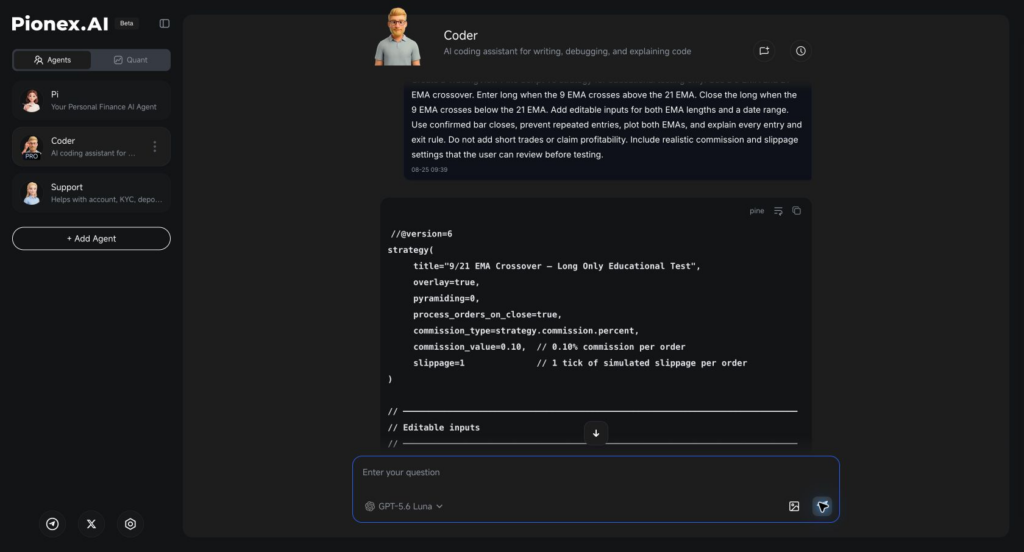Jump to bottom with down-arrow button
Viewport: 1024px width, 552px height.
596,433
